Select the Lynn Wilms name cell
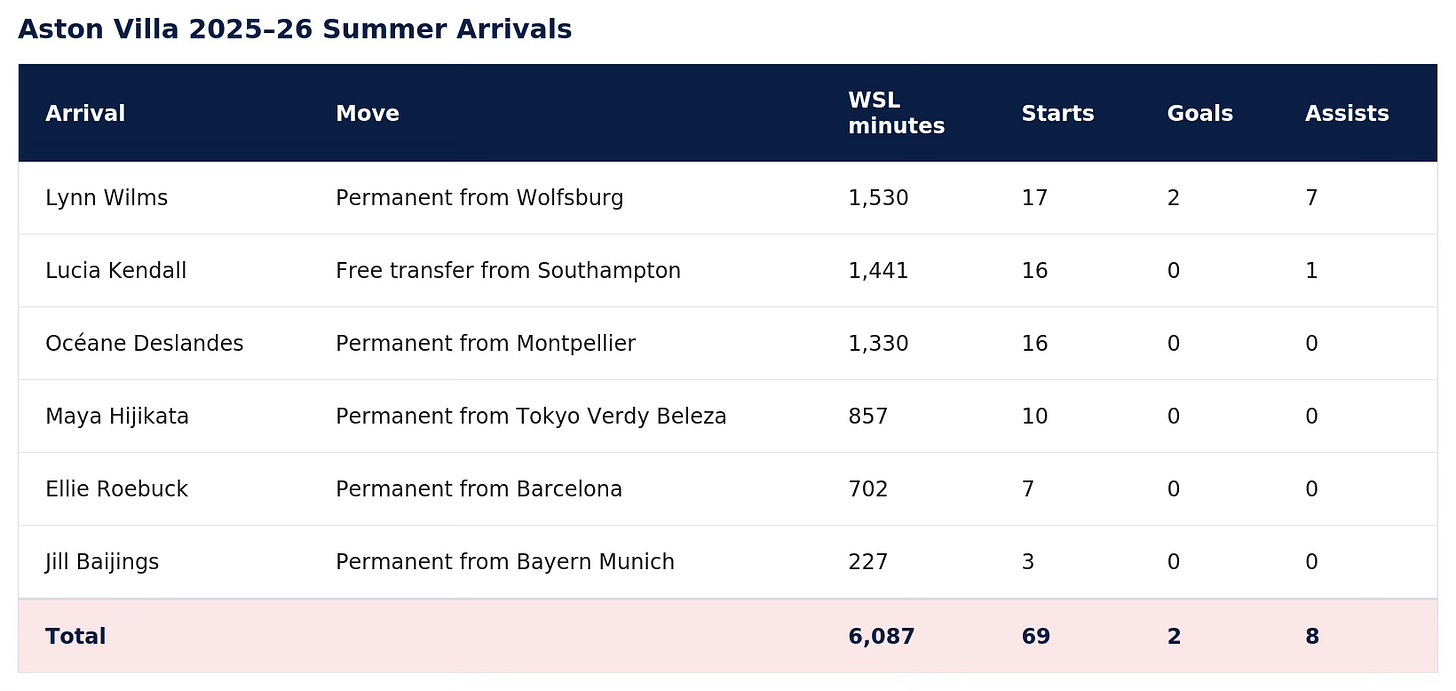 pos(106,198)
